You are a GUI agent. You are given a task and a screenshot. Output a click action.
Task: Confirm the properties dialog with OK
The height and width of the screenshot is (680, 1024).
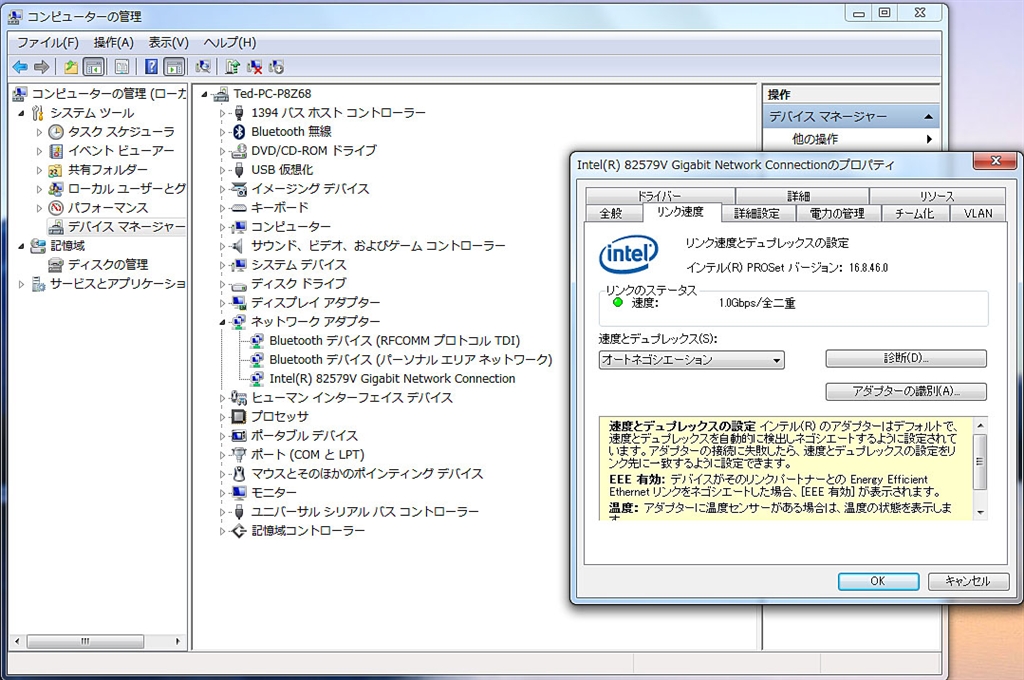pyautogui.click(x=878, y=581)
